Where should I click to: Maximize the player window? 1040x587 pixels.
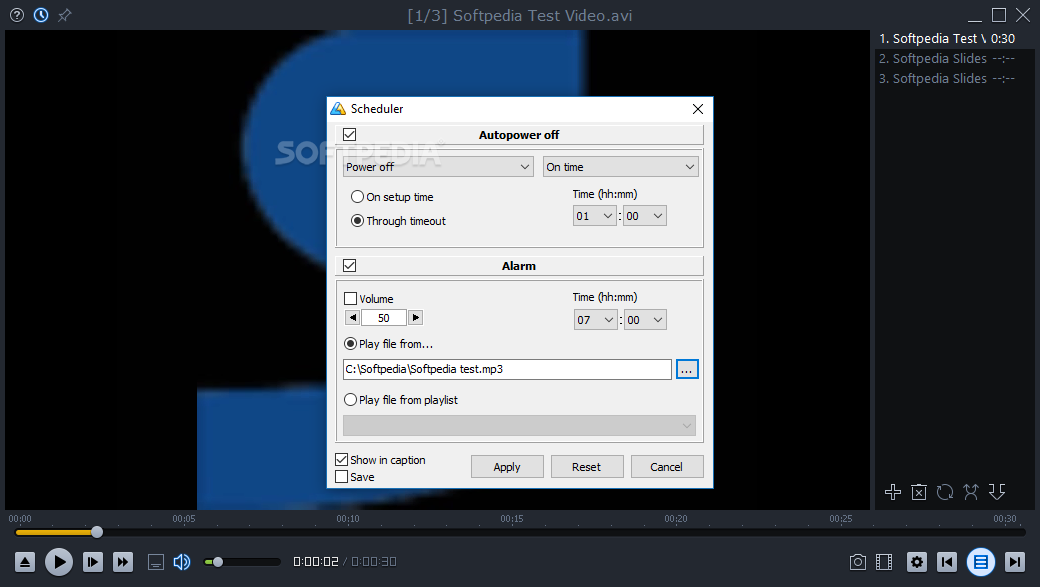point(999,15)
